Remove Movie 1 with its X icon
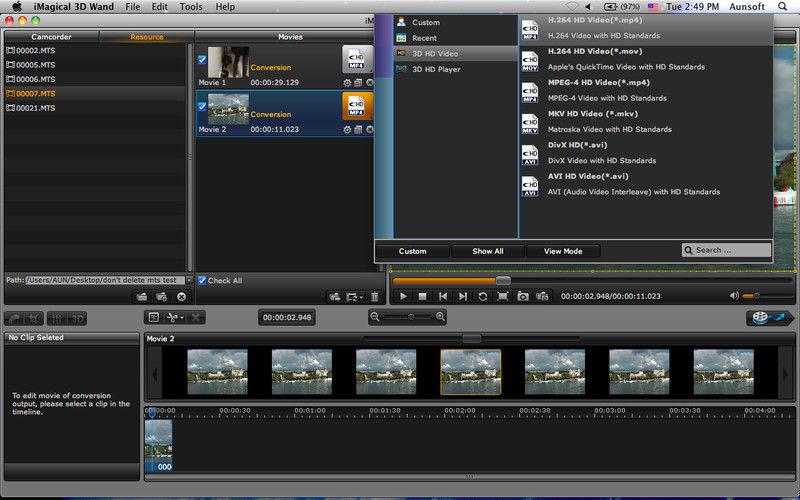Viewport: 800px width, 500px height. 370,83
